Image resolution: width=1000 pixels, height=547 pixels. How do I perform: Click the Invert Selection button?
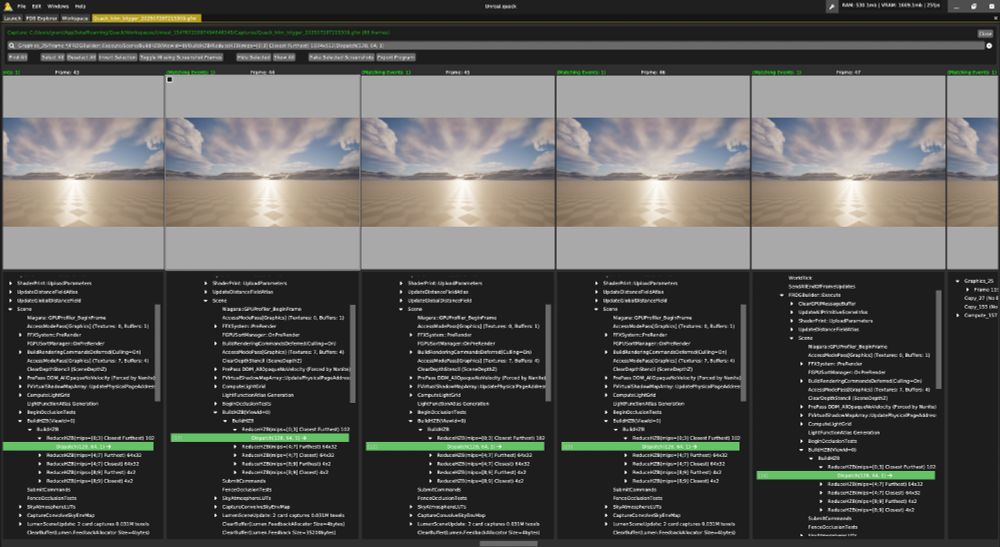118,57
